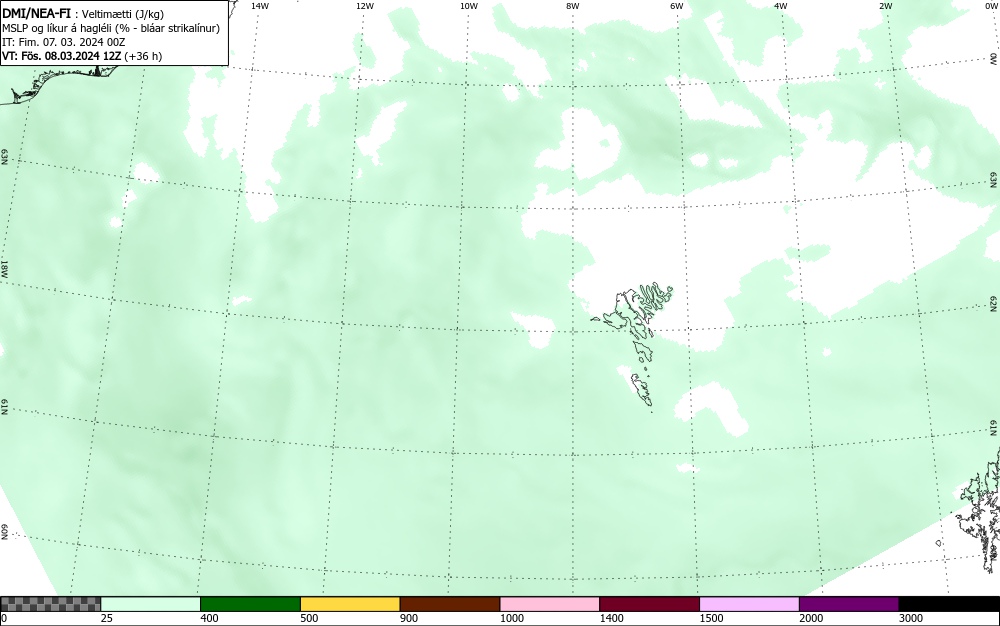Image resolution: width=1000 pixels, height=626 pixels.
Task: Click the legend value "25"
Action: pyautogui.click(x=107, y=618)
